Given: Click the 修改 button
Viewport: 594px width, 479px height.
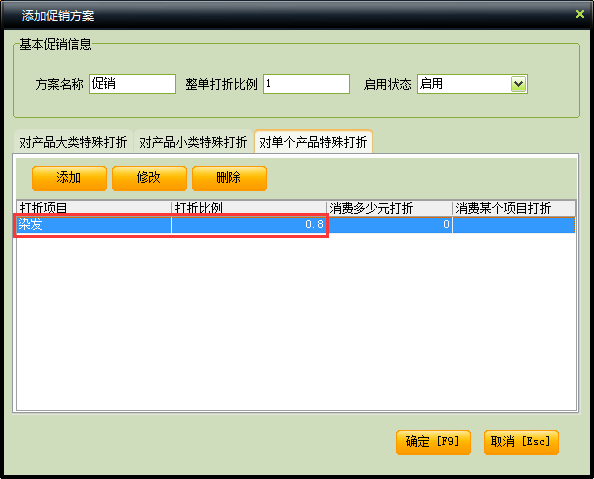Looking at the screenshot, I should point(149,178).
